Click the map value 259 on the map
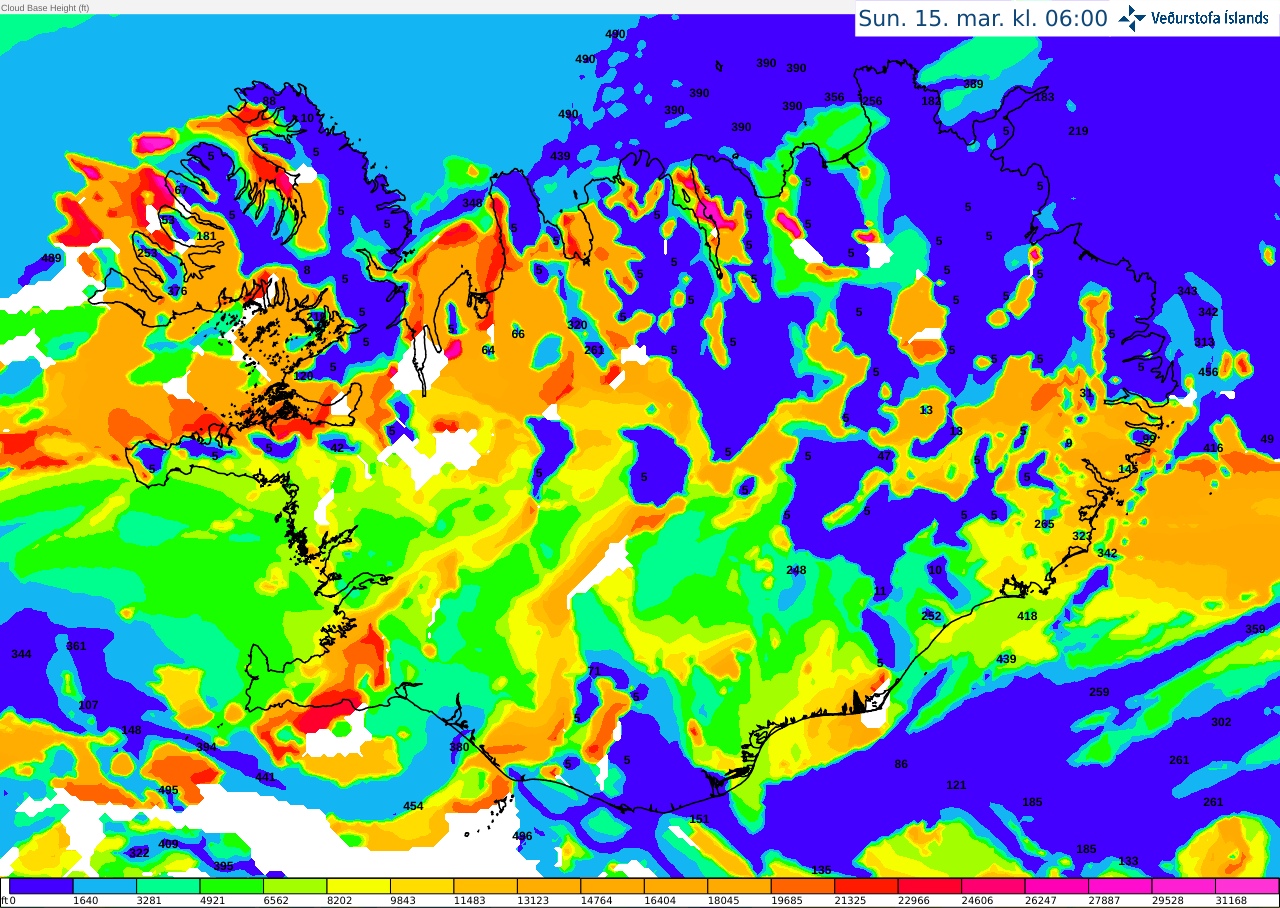 click(x=1099, y=692)
